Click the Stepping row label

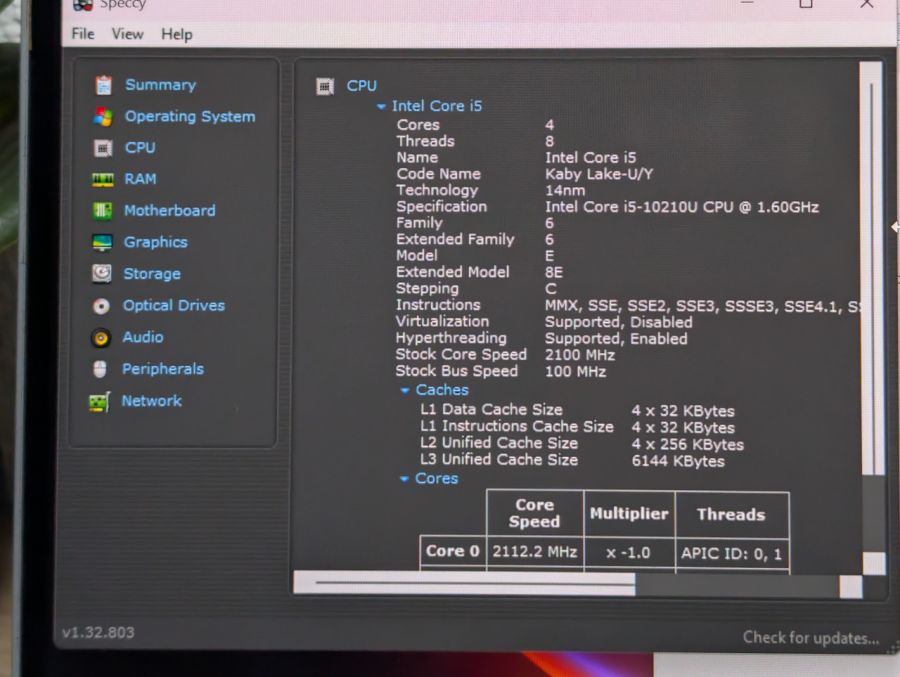point(428,289)
